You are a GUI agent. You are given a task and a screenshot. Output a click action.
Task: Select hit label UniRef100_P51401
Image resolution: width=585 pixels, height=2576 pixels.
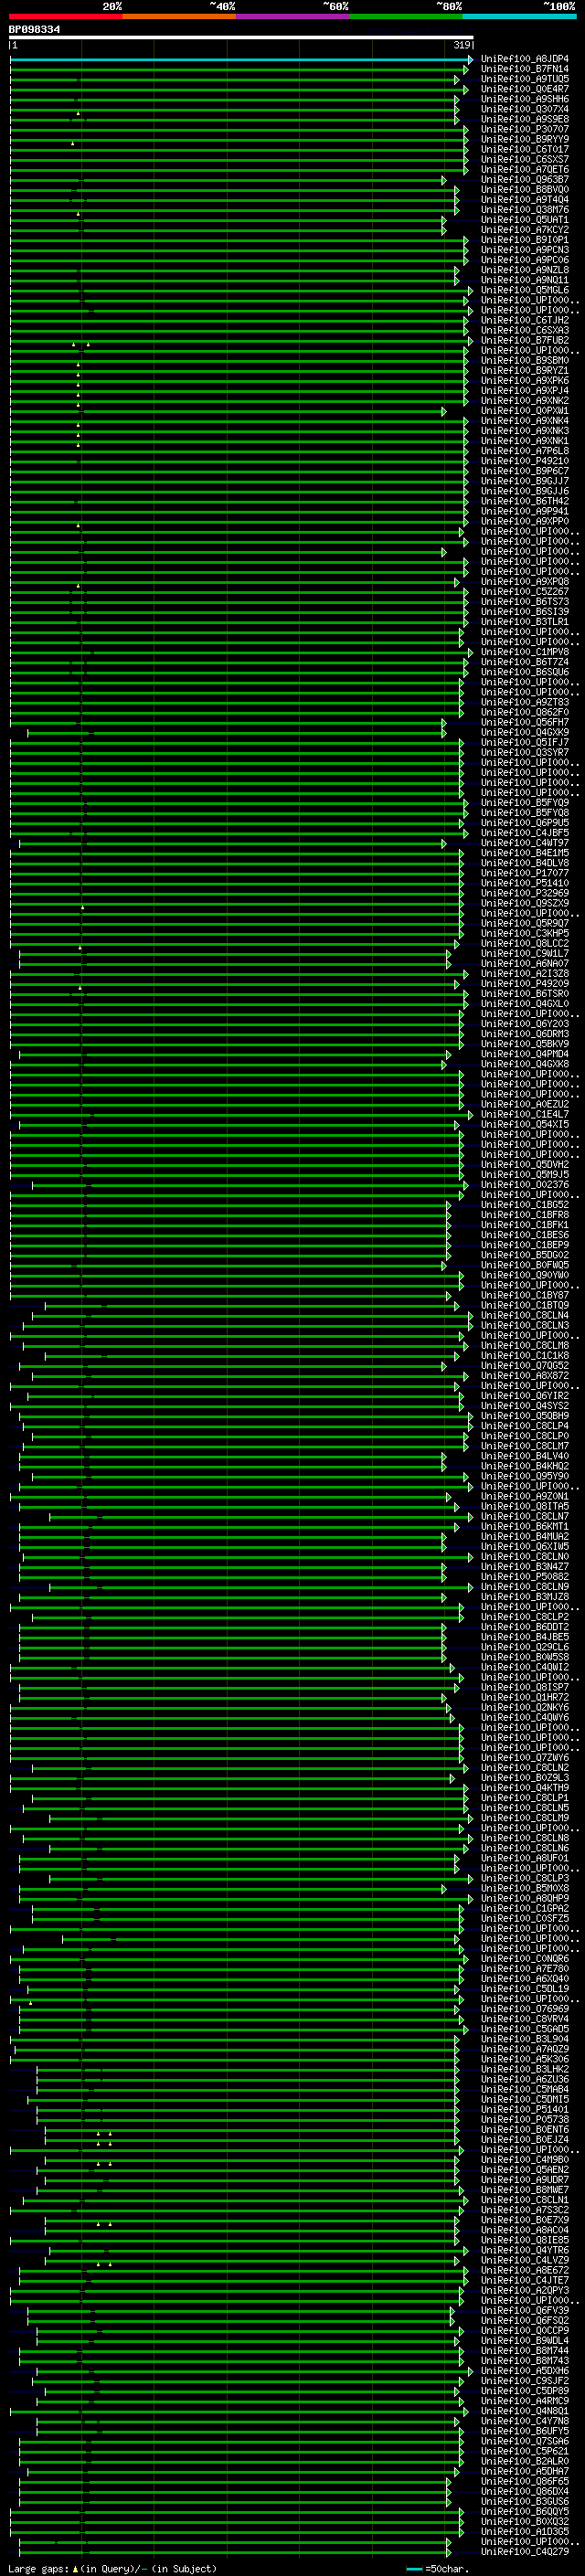(525, 2110)
